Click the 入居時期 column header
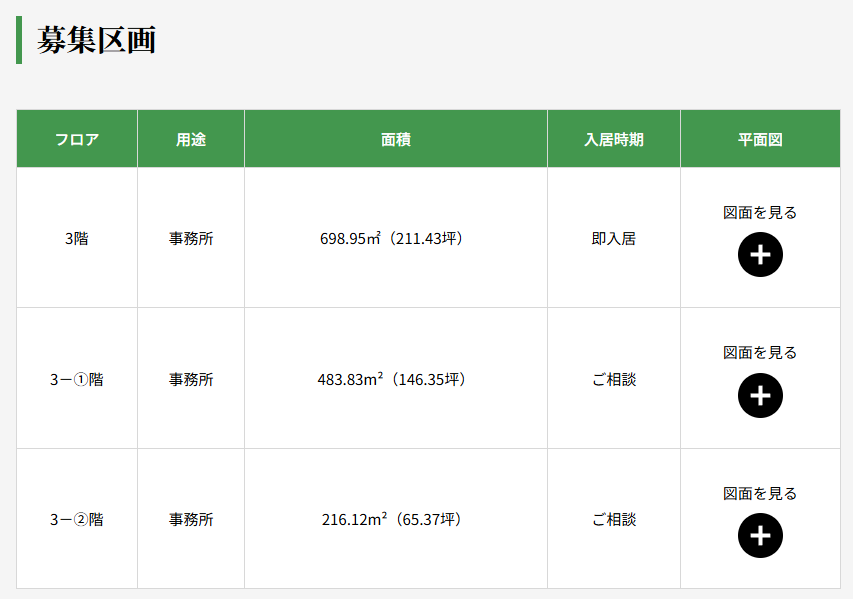The width and height of the screenshot is (853, 599). 613,139
